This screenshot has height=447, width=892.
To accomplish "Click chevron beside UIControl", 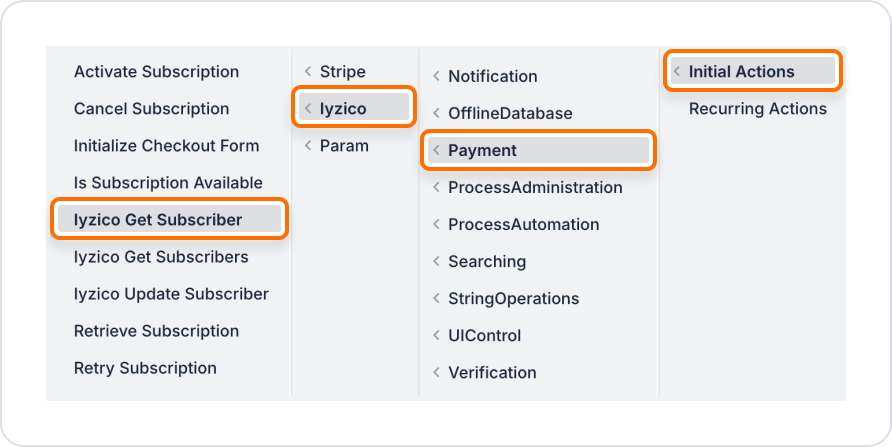I will (x=436, y=336).
